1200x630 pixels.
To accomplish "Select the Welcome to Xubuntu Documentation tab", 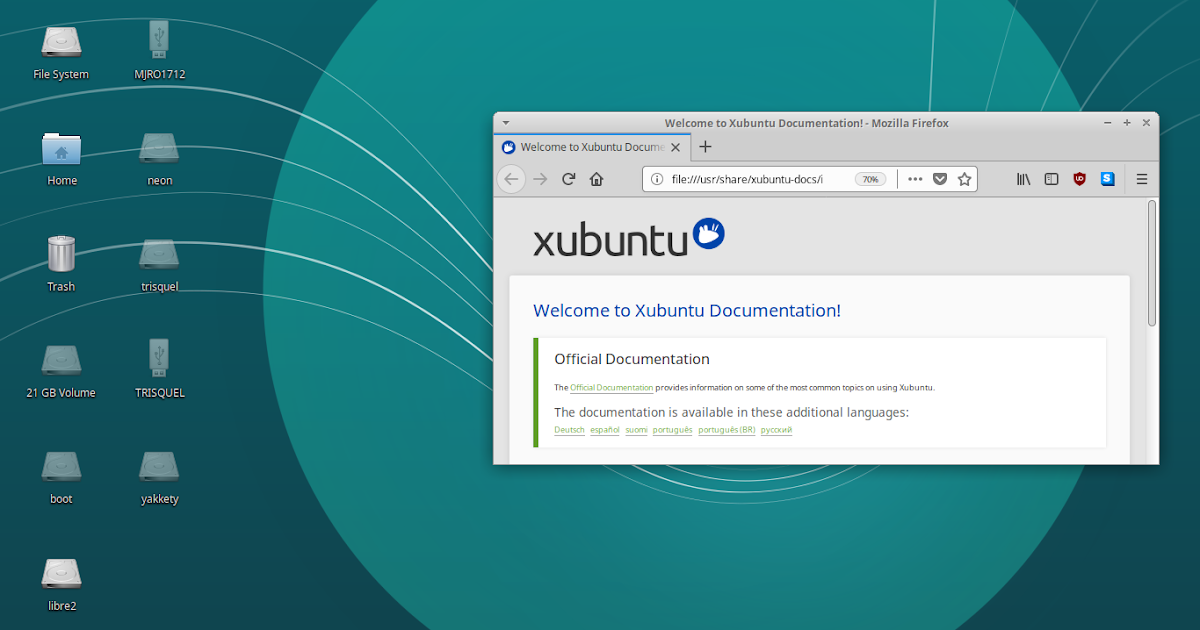I will (x=591, y=147).
